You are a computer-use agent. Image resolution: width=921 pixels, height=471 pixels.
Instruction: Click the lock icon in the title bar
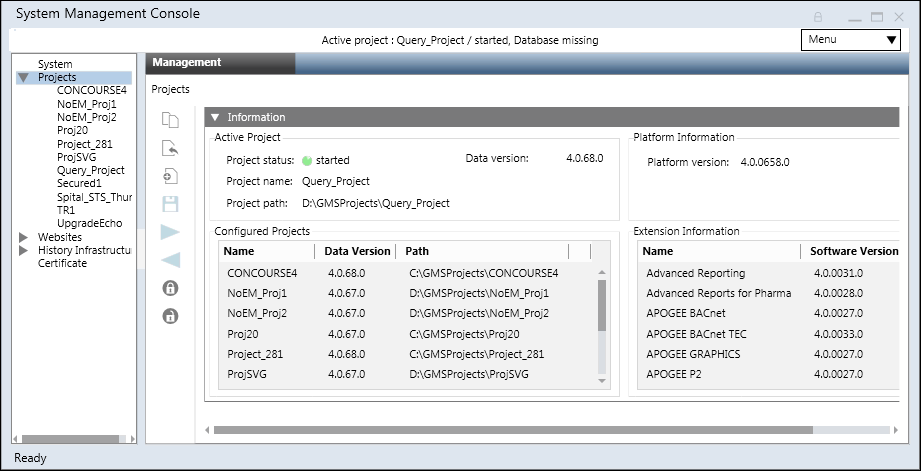point(817,17)
